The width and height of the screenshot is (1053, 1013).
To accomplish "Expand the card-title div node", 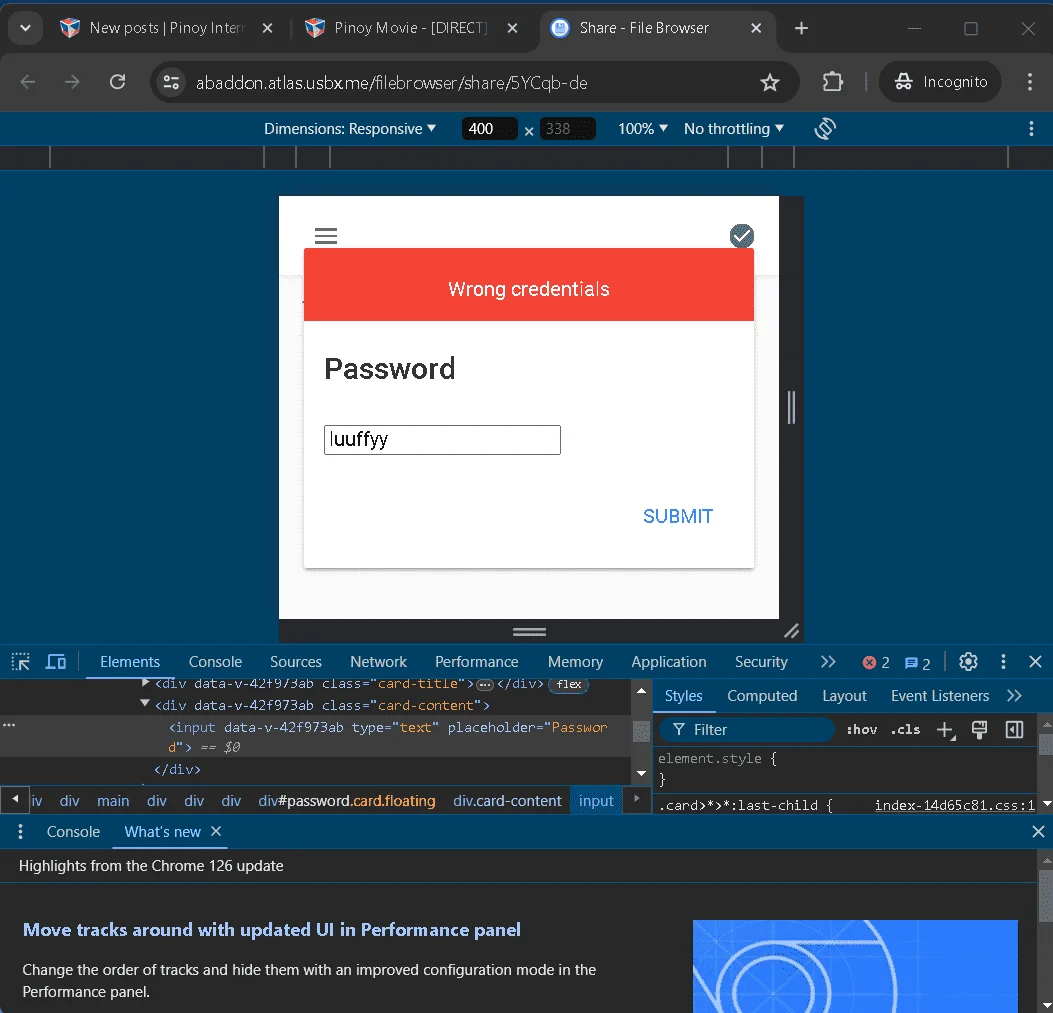I will (x=145, y=682).
